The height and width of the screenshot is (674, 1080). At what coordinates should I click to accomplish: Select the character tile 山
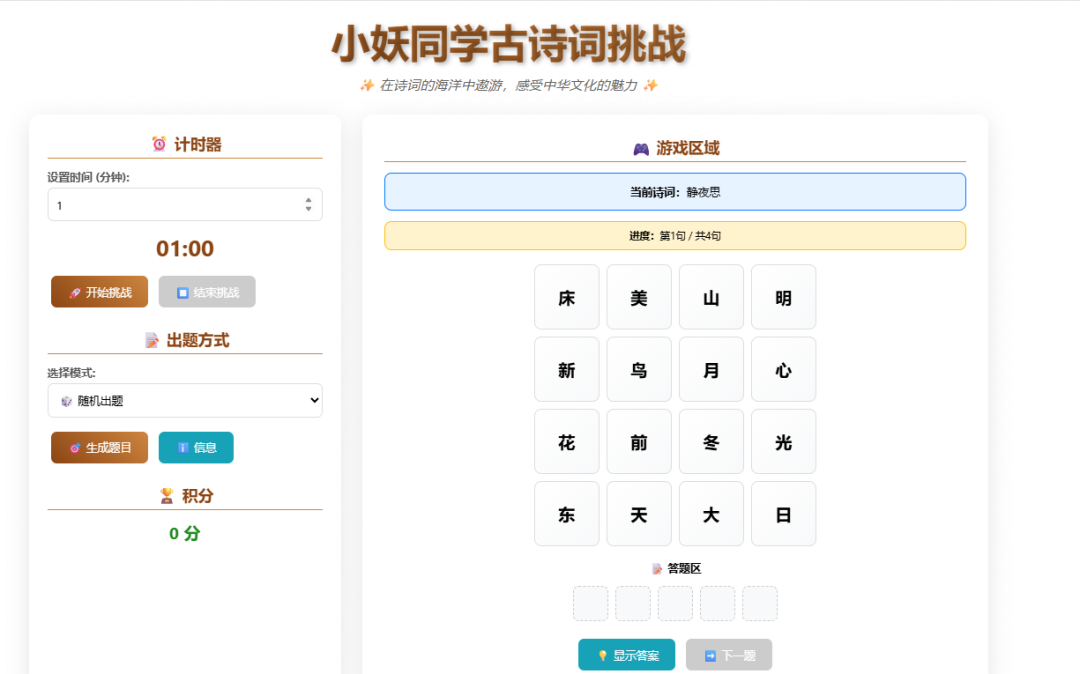click(x=712, y=297)
